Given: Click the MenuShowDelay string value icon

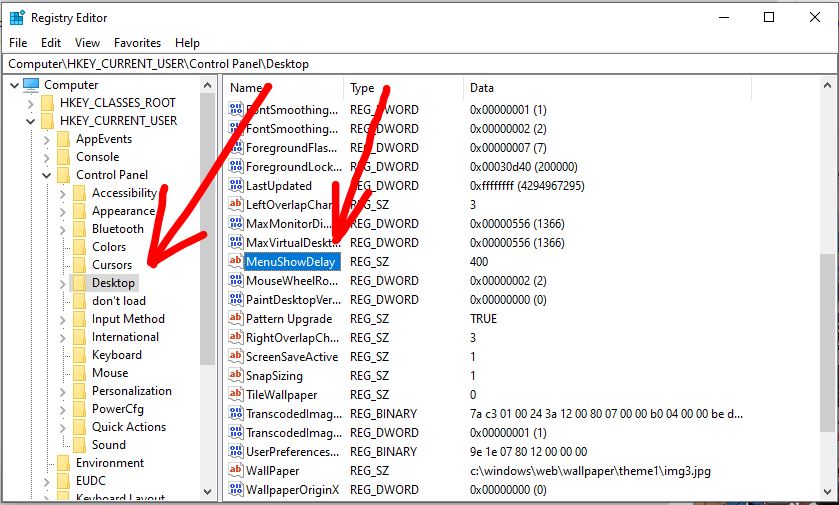Looking at the screenshot, I should tap(235, 261).
